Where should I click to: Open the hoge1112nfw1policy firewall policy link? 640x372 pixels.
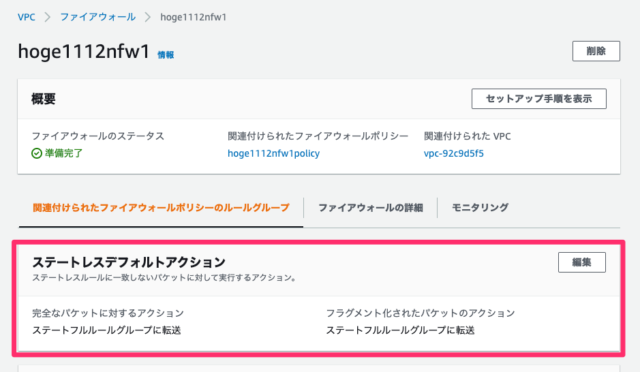273,154
